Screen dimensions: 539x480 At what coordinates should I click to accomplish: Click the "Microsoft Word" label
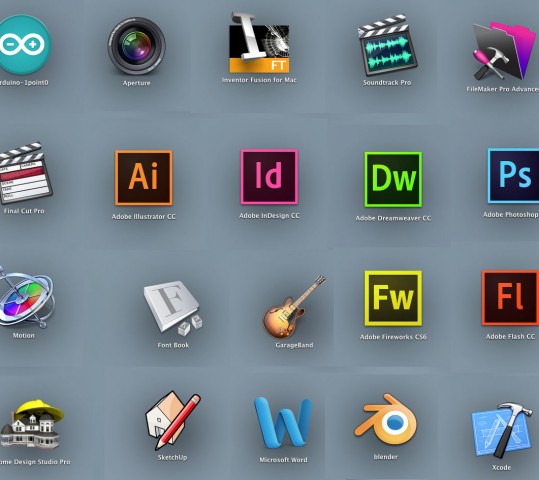[x=283, y=460]
